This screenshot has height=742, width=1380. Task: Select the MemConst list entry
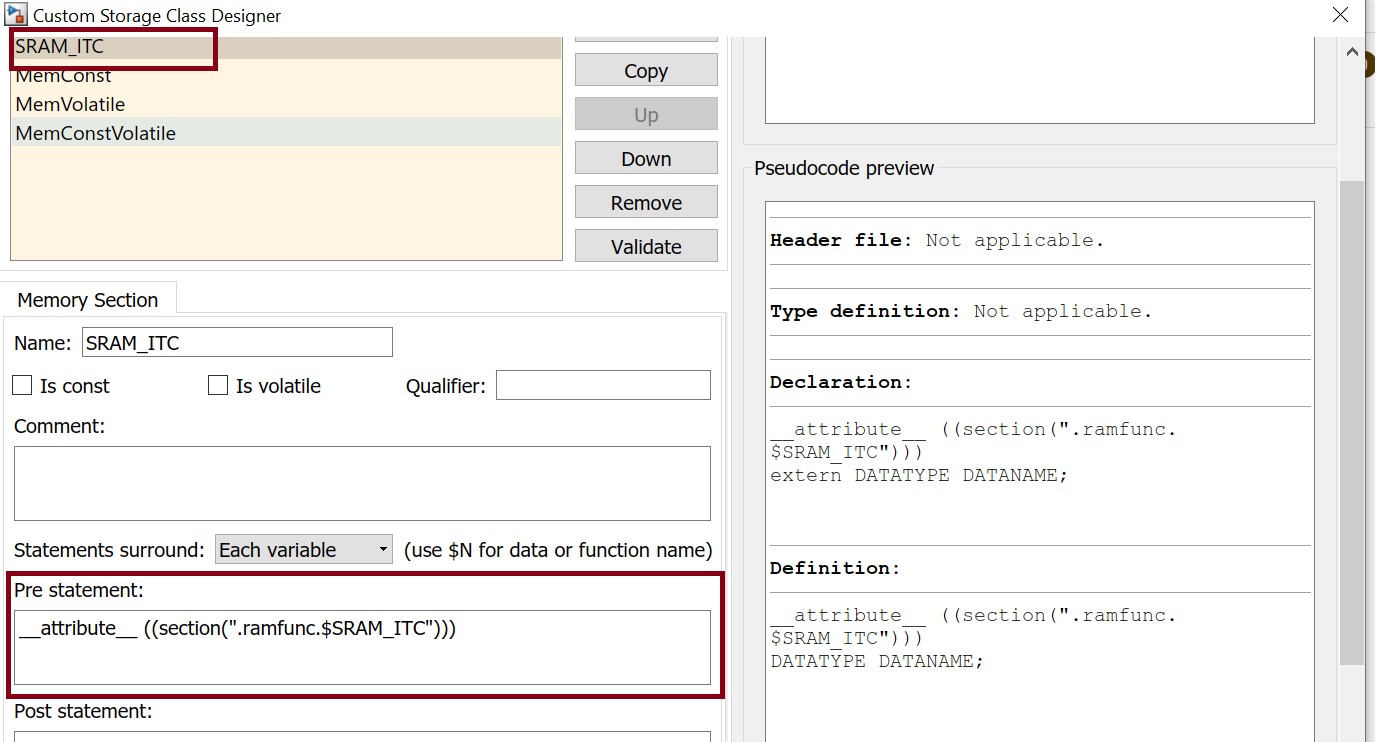pyautogui.click(x=64, y=76)
